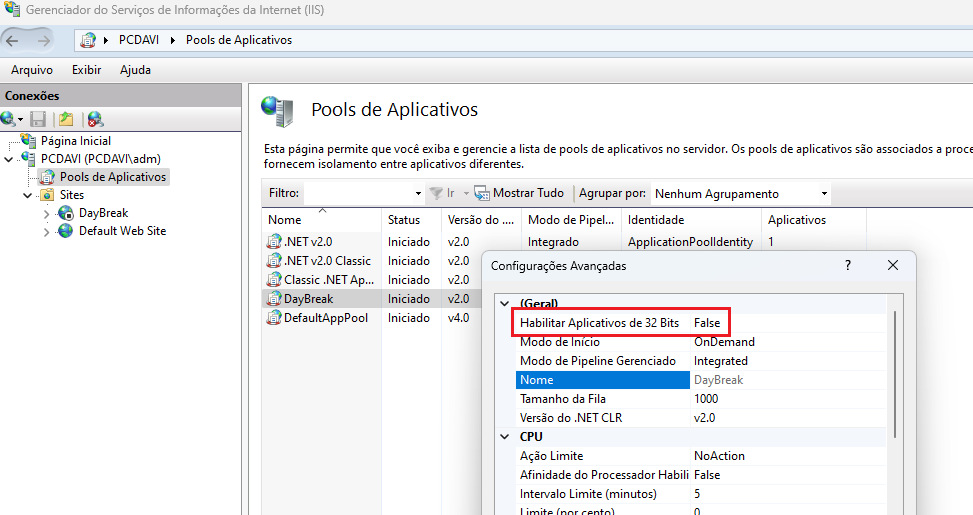Select the .NET v2.0 Classic row

pos(328,261)
